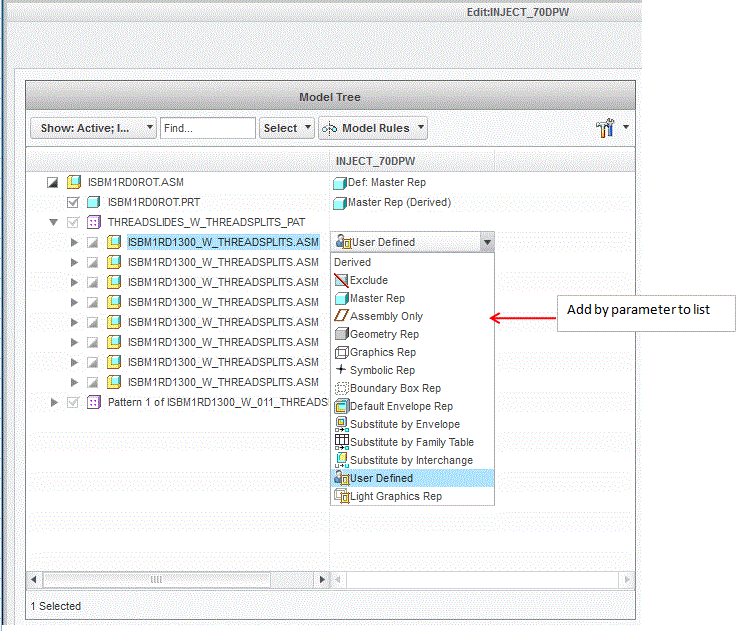Click the Model Rules branching icon
739x631 pixels.
[329, 128]
